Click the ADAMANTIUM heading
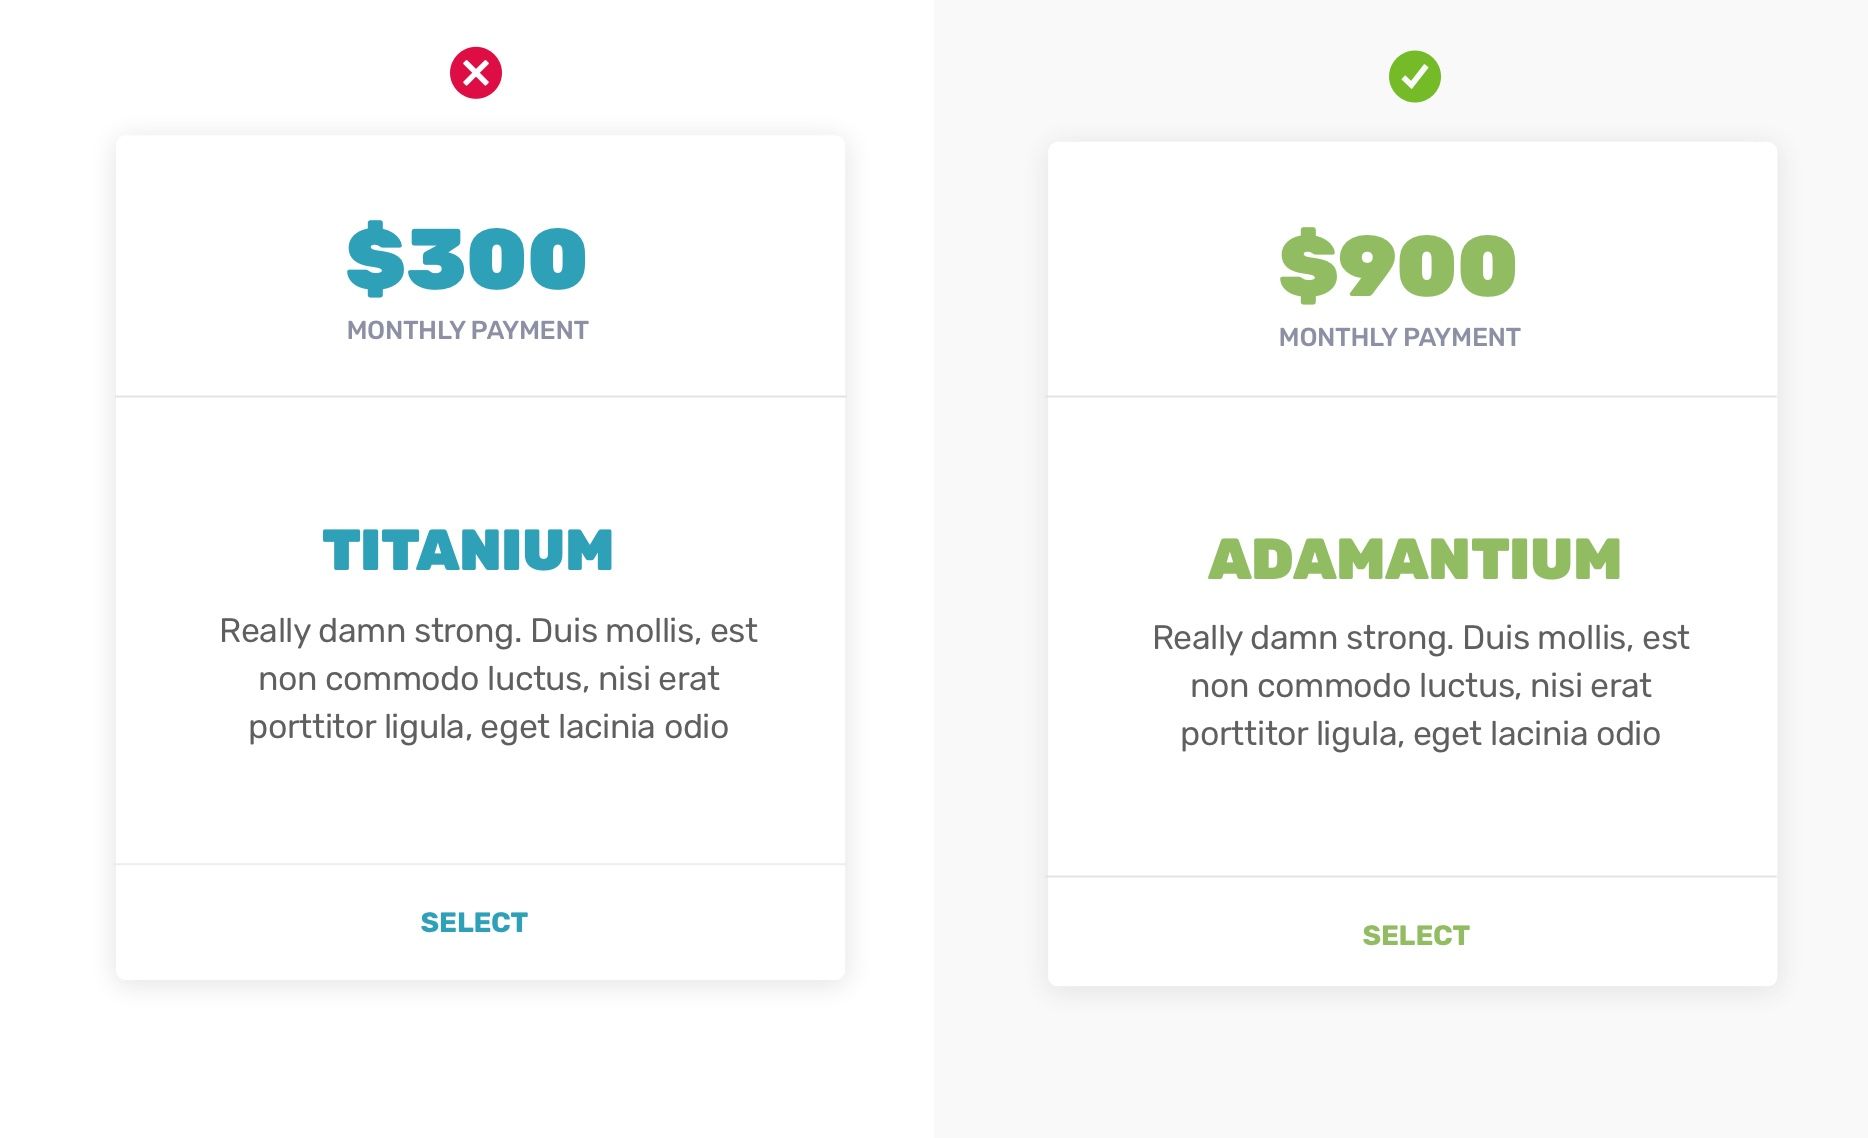This screenshot has height=1138, width=1868. [1415, 558]
